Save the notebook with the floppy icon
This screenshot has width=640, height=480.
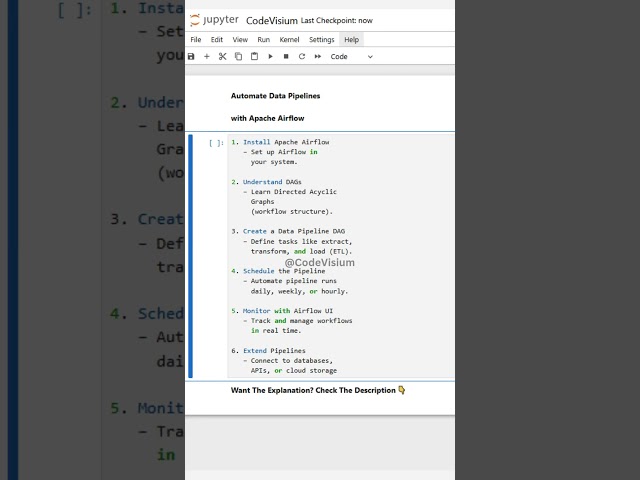[x=191, y=56]
